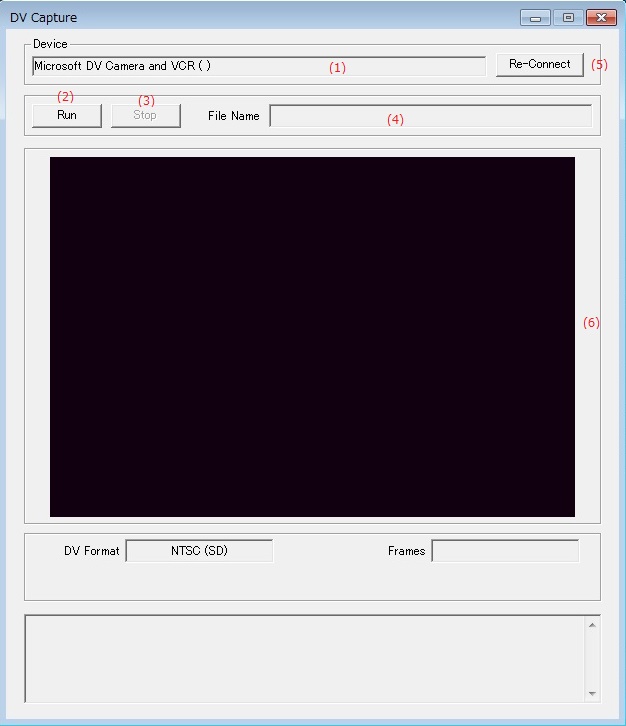
Task: Click the DV Format label
Action: (x=92, y=551)
